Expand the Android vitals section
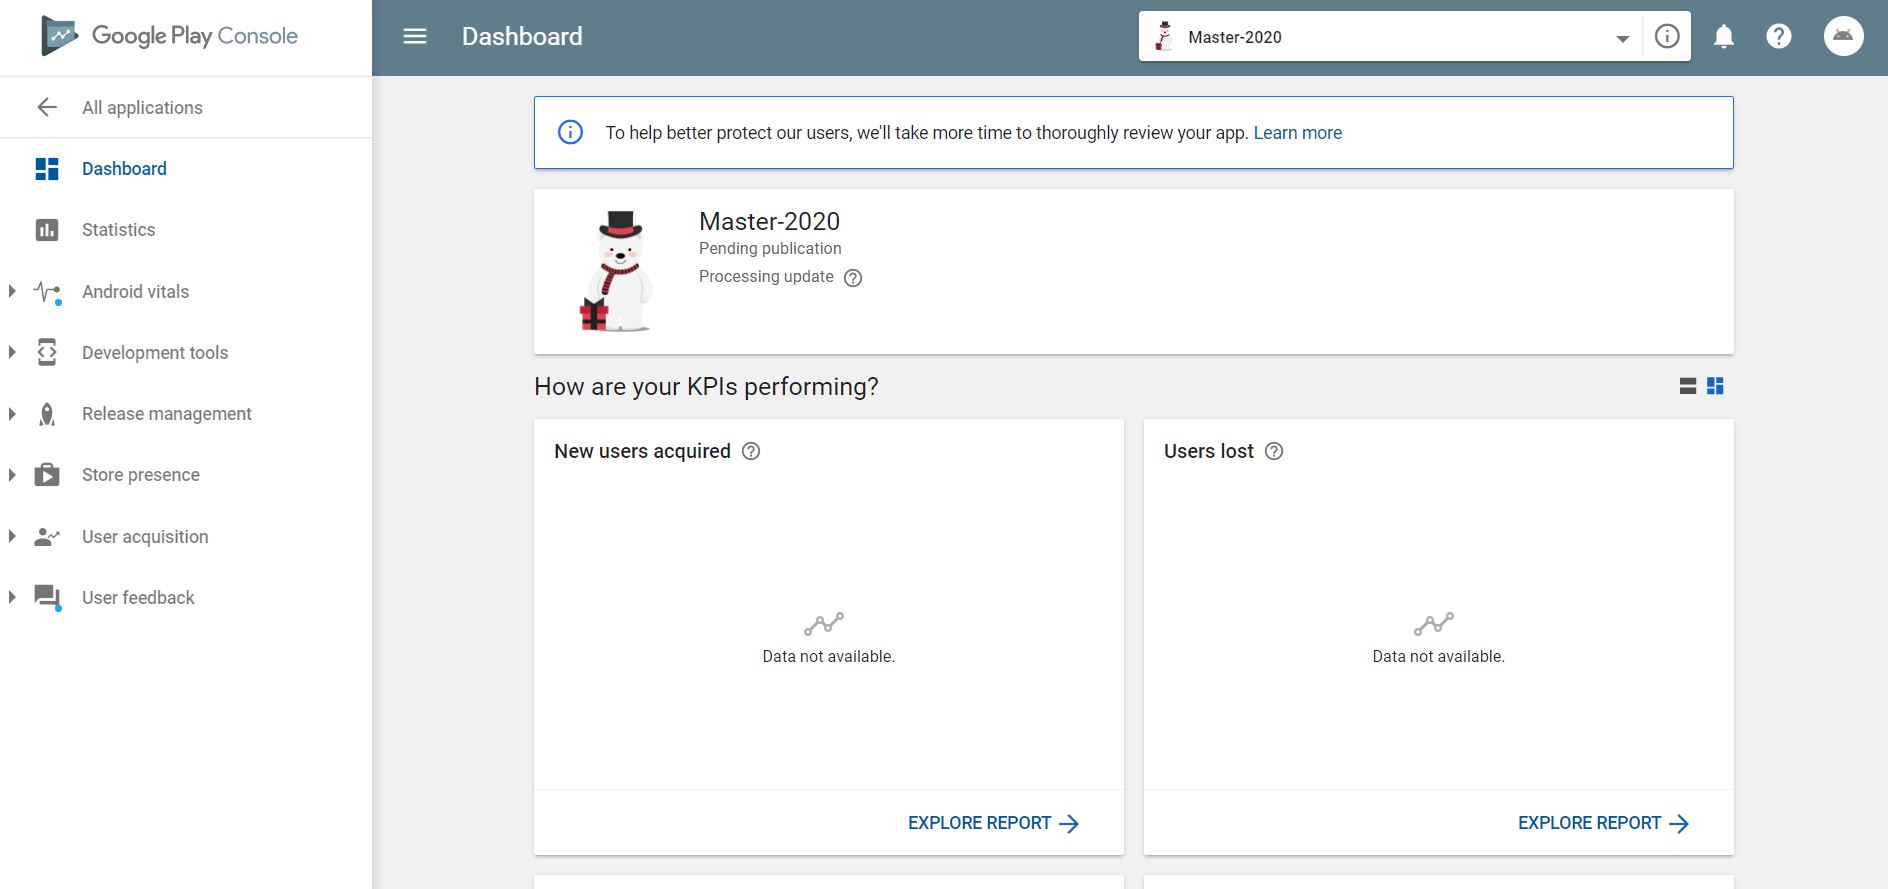Viewport: 1888px width, 889px height. pos(12,291)
